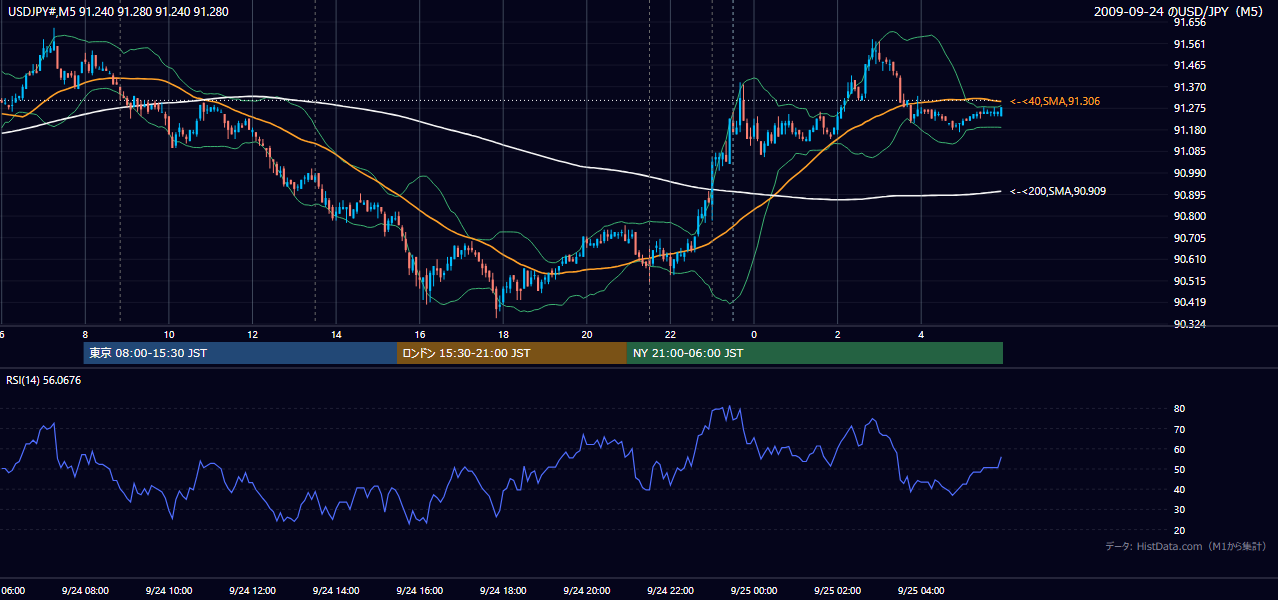
Task: Click price axis value 90.515
Action: (1189, 281)
